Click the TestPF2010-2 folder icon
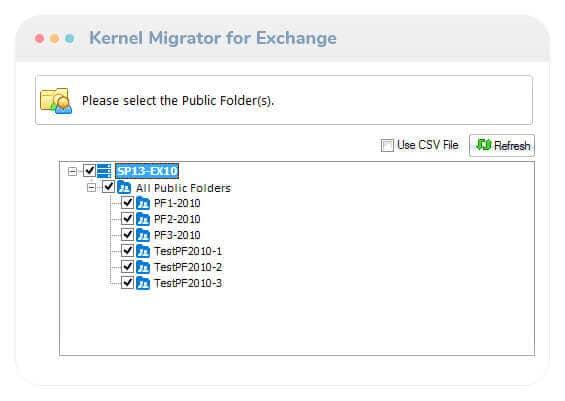 point(143,267)
